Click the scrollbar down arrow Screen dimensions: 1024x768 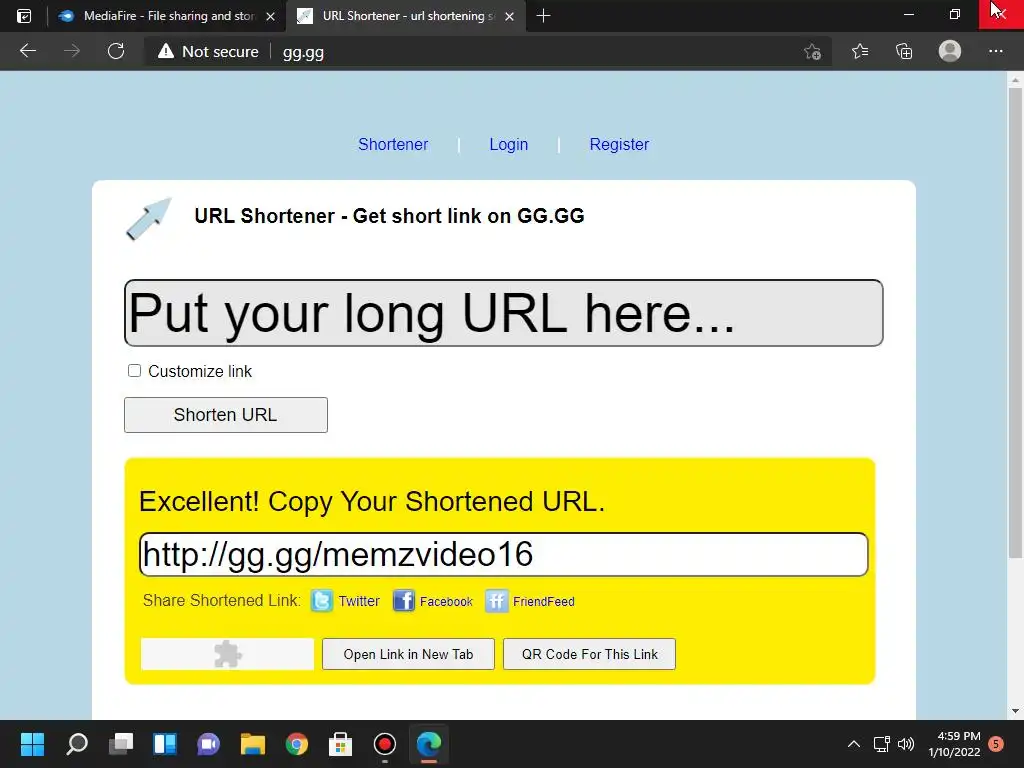[x=1015, y=711]
